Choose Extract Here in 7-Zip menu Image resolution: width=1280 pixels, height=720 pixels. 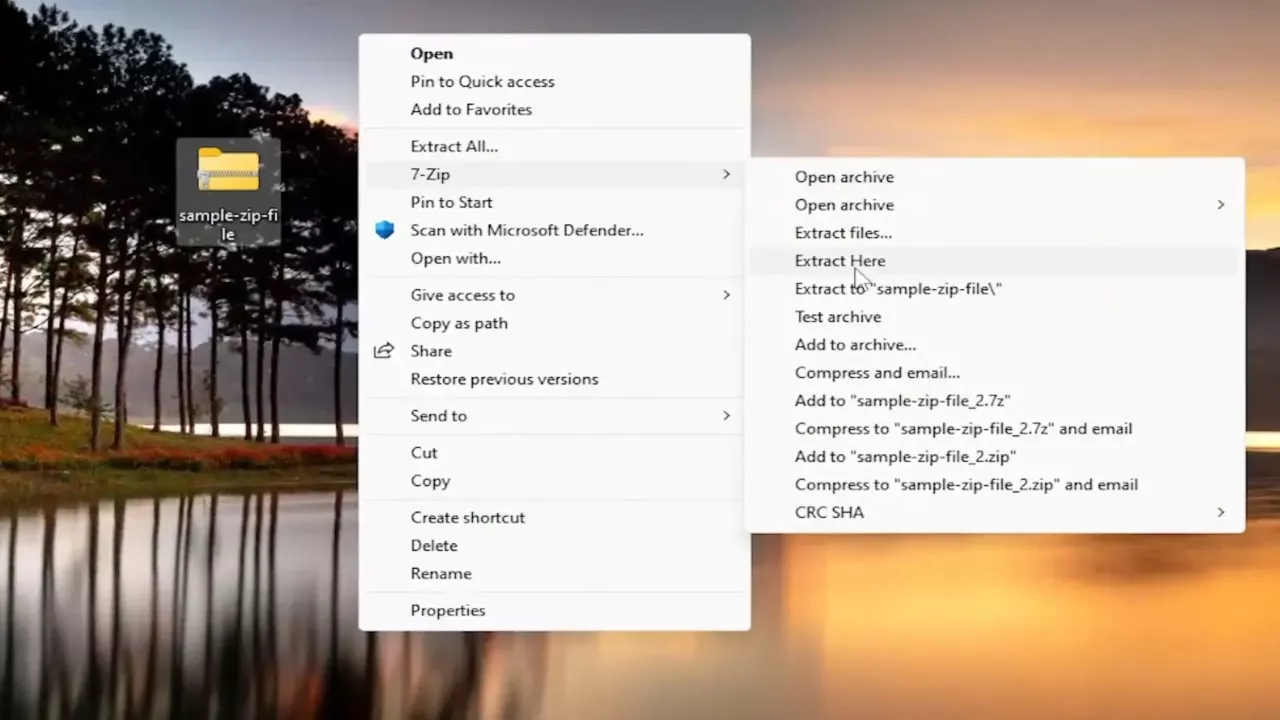[839, 261]
